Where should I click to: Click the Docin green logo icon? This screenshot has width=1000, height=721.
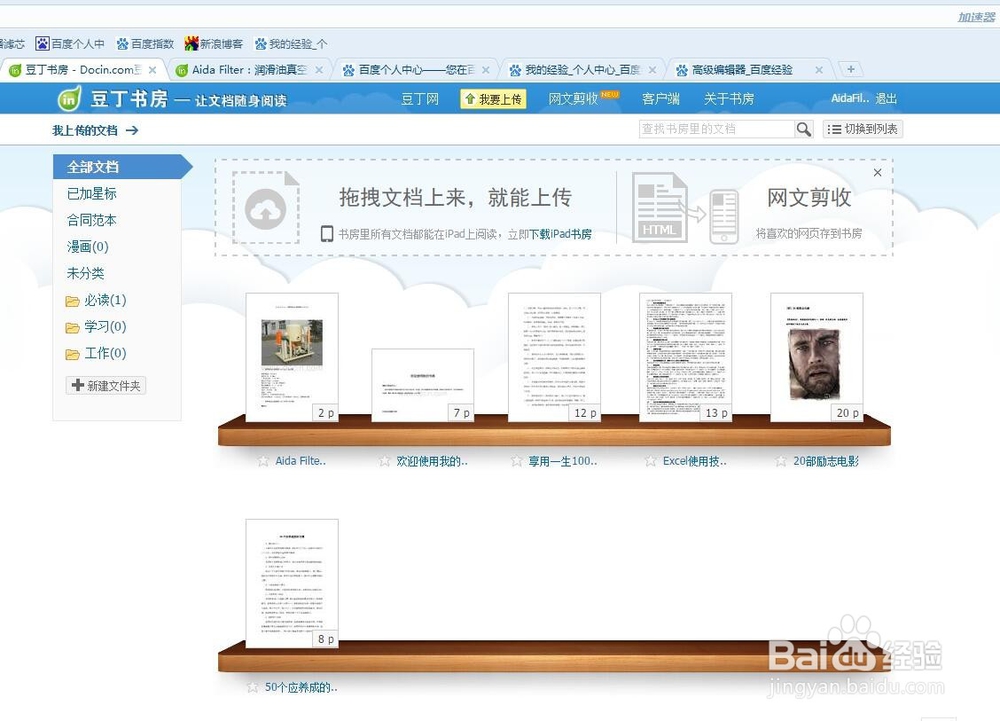coord(70,99)
